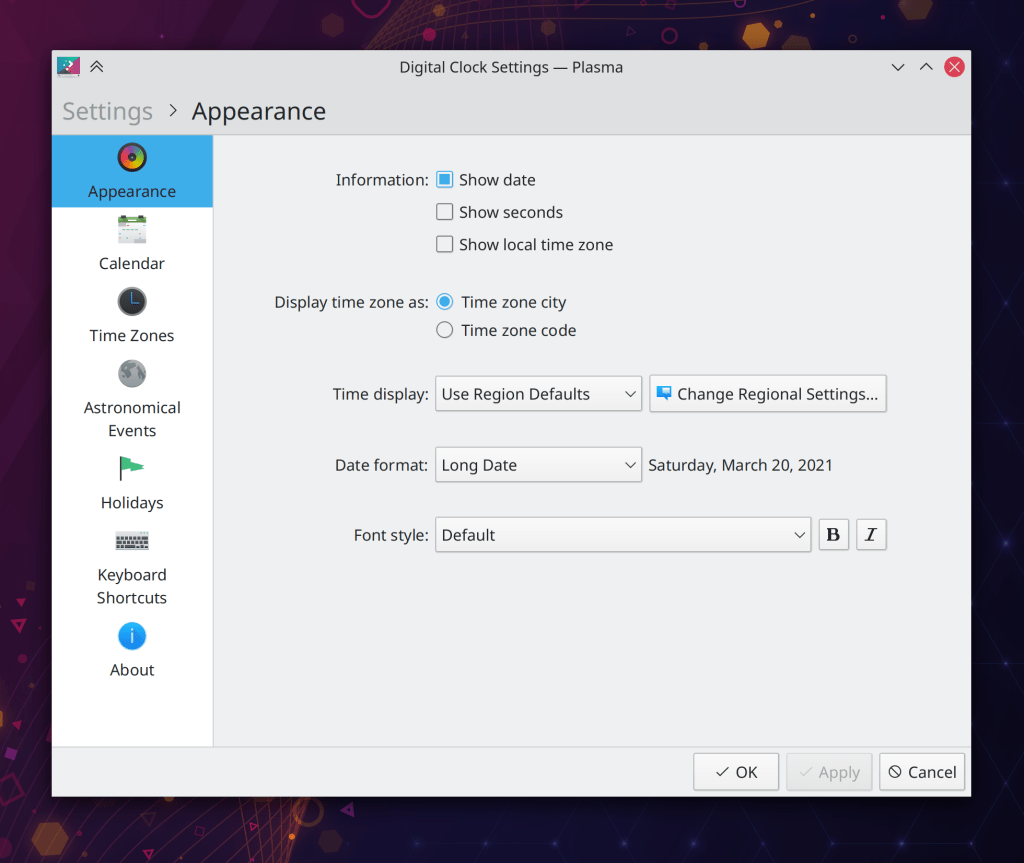Expand the Date format Long Date dropdown
The image size is (1024, 863).
(538, 465)
